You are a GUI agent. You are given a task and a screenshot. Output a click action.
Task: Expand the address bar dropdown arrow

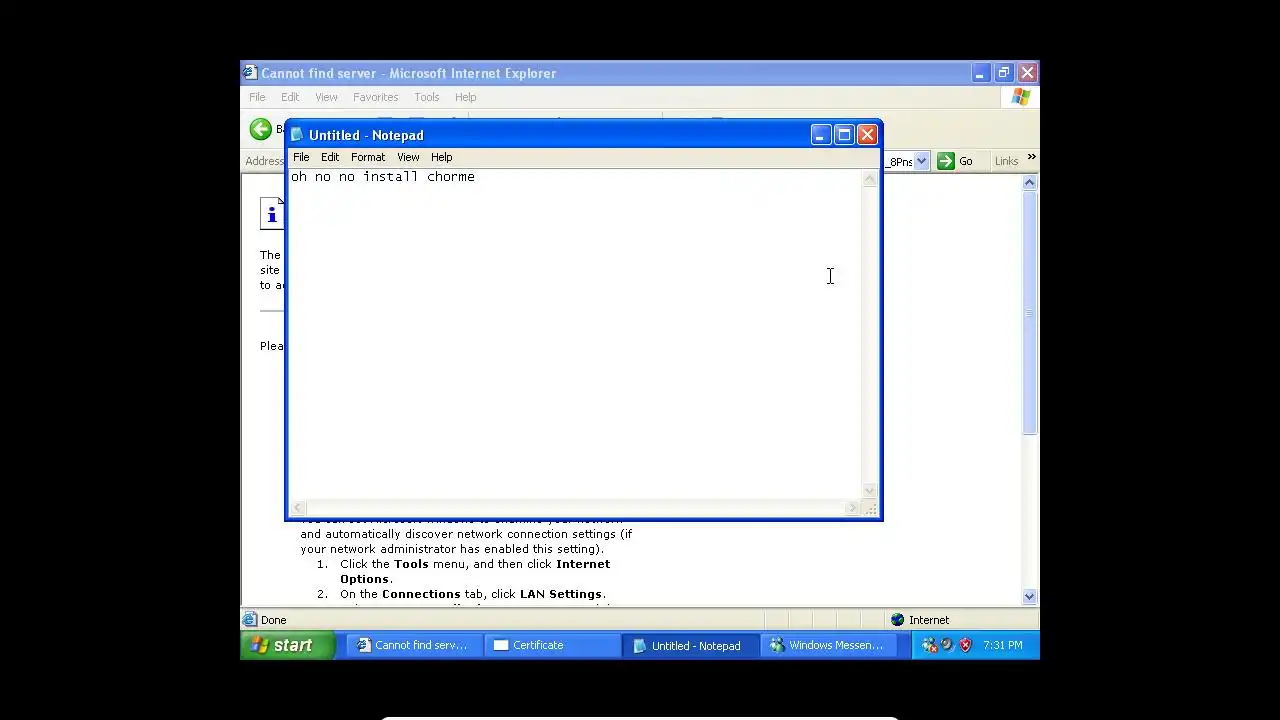point(921,161)
